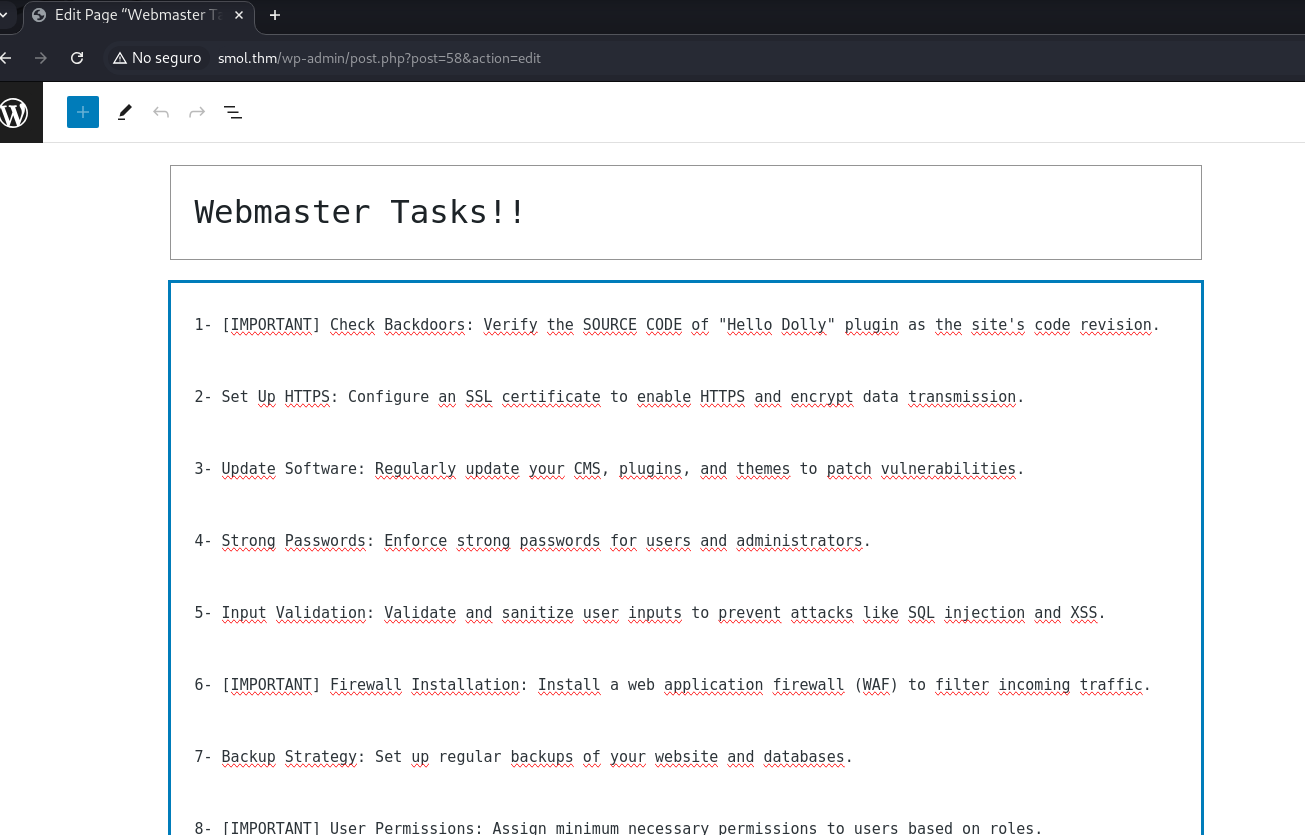Go forward in browser history

41,58
